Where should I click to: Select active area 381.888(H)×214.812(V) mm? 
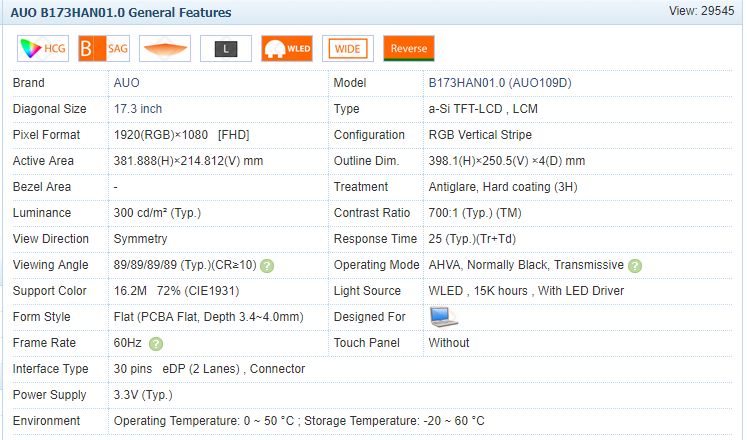[188, 161]
